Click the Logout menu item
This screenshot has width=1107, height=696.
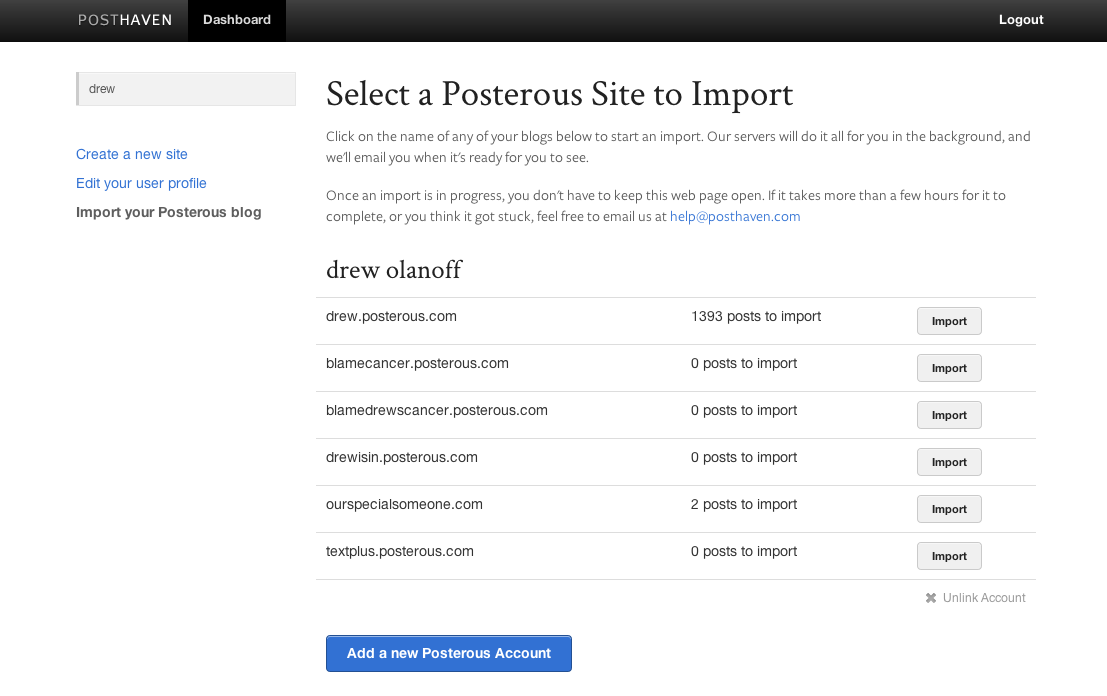1021,20
